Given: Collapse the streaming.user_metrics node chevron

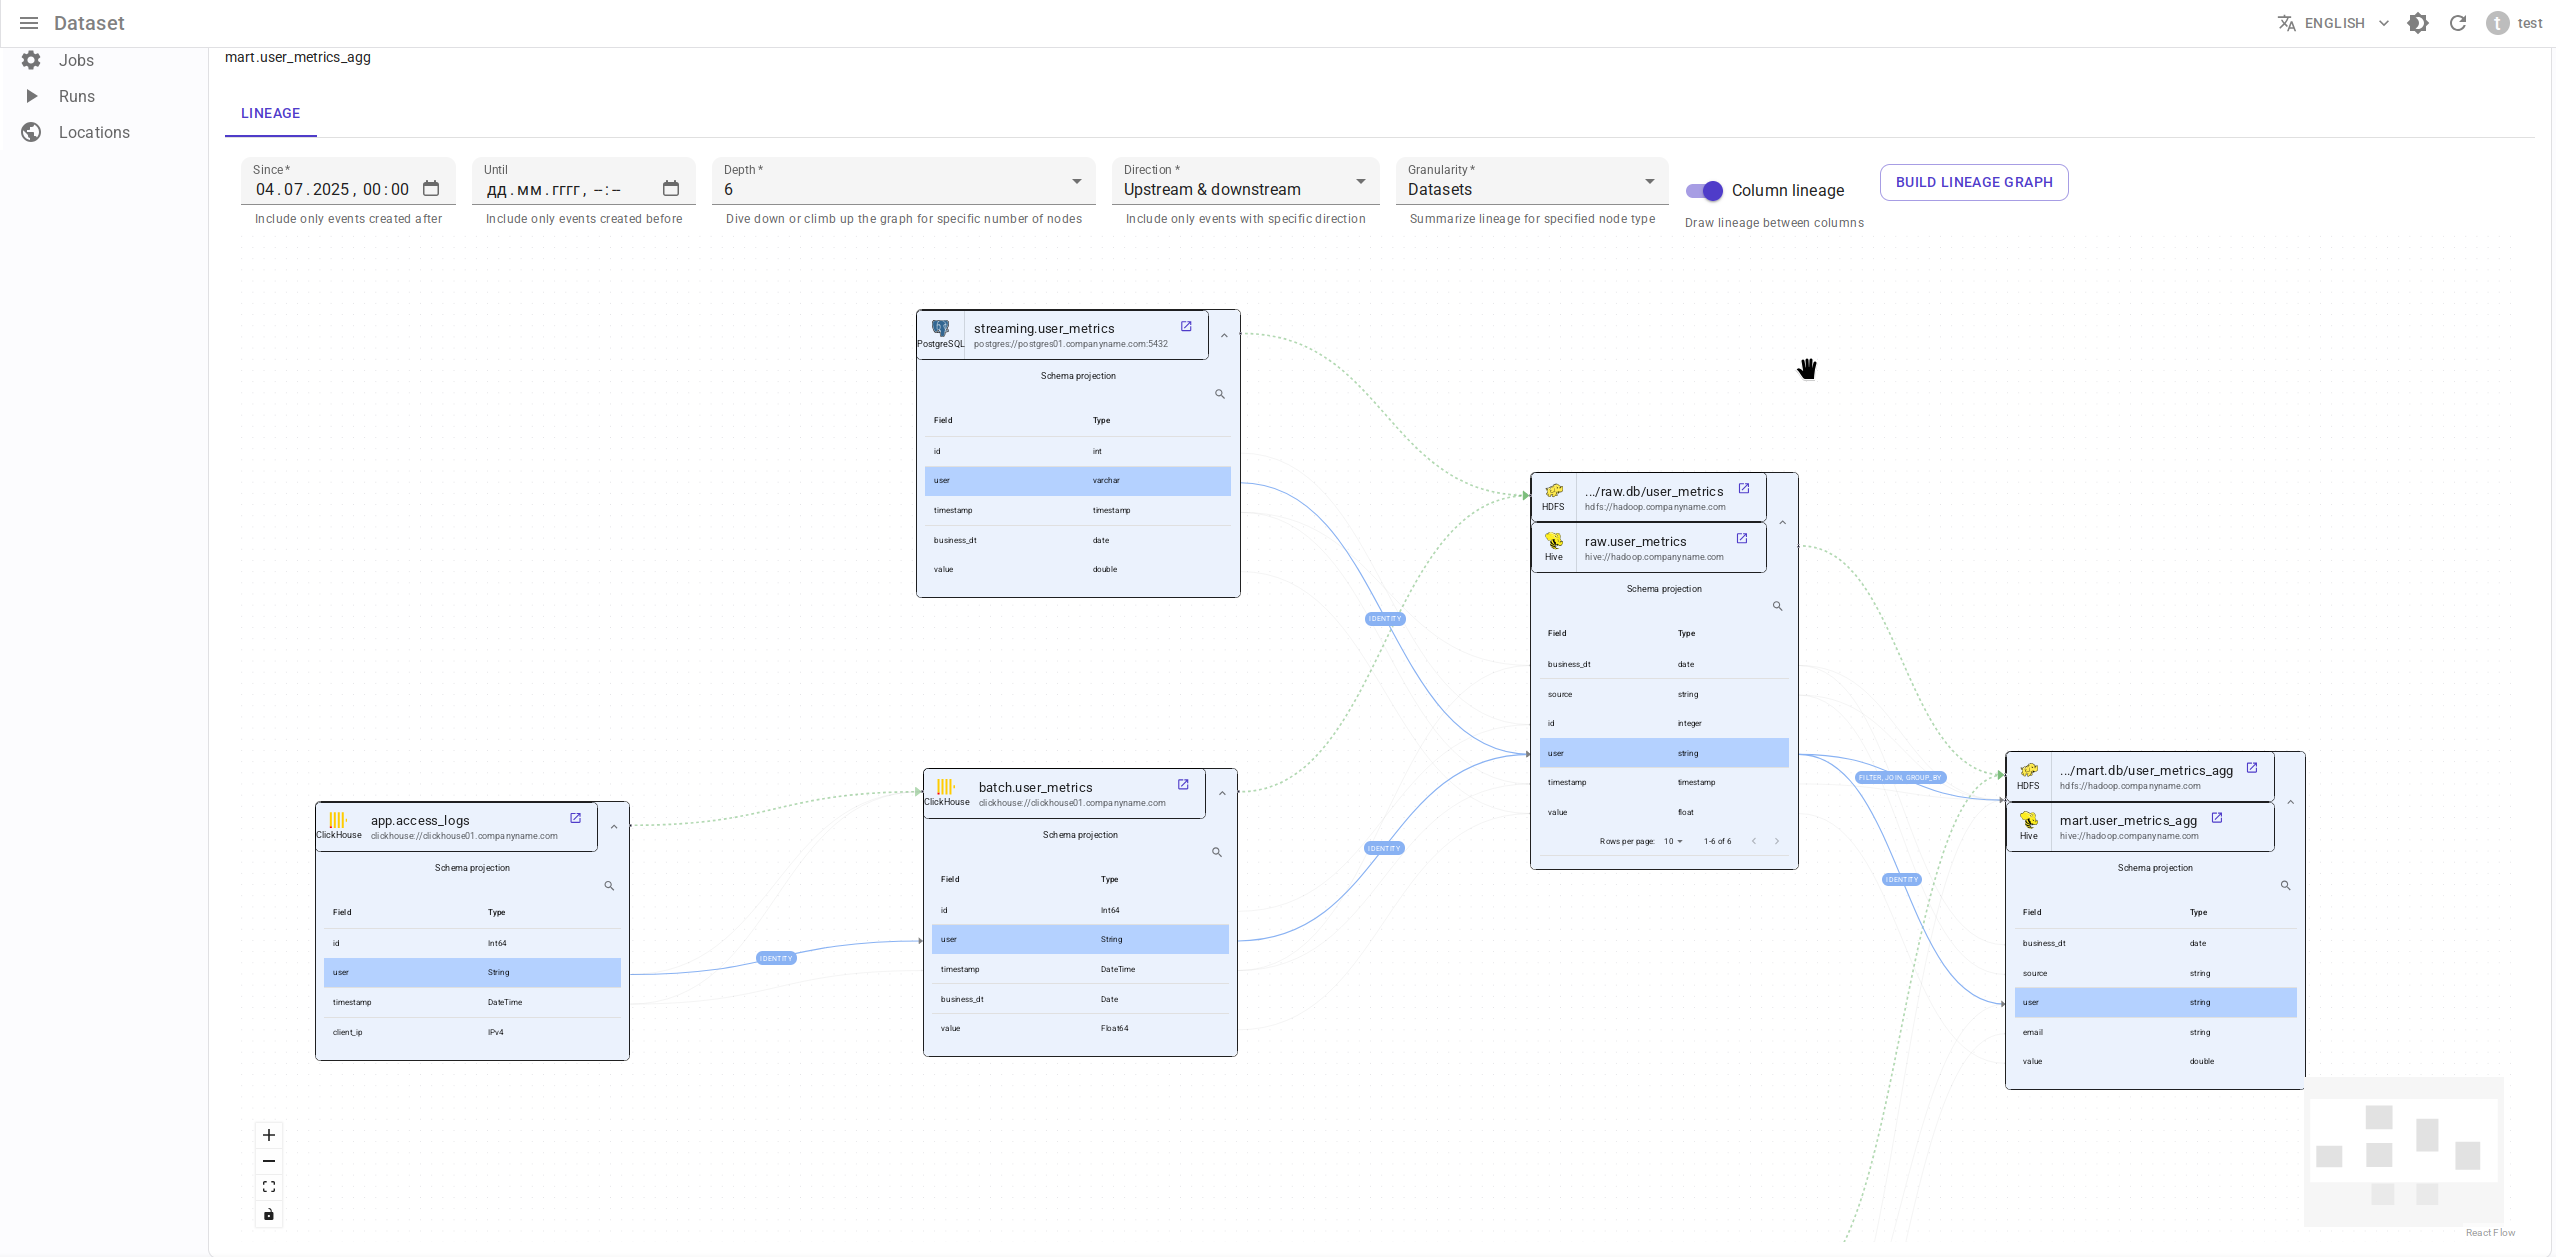Looking at the screenshot, I should click(x=1224, y=336).
